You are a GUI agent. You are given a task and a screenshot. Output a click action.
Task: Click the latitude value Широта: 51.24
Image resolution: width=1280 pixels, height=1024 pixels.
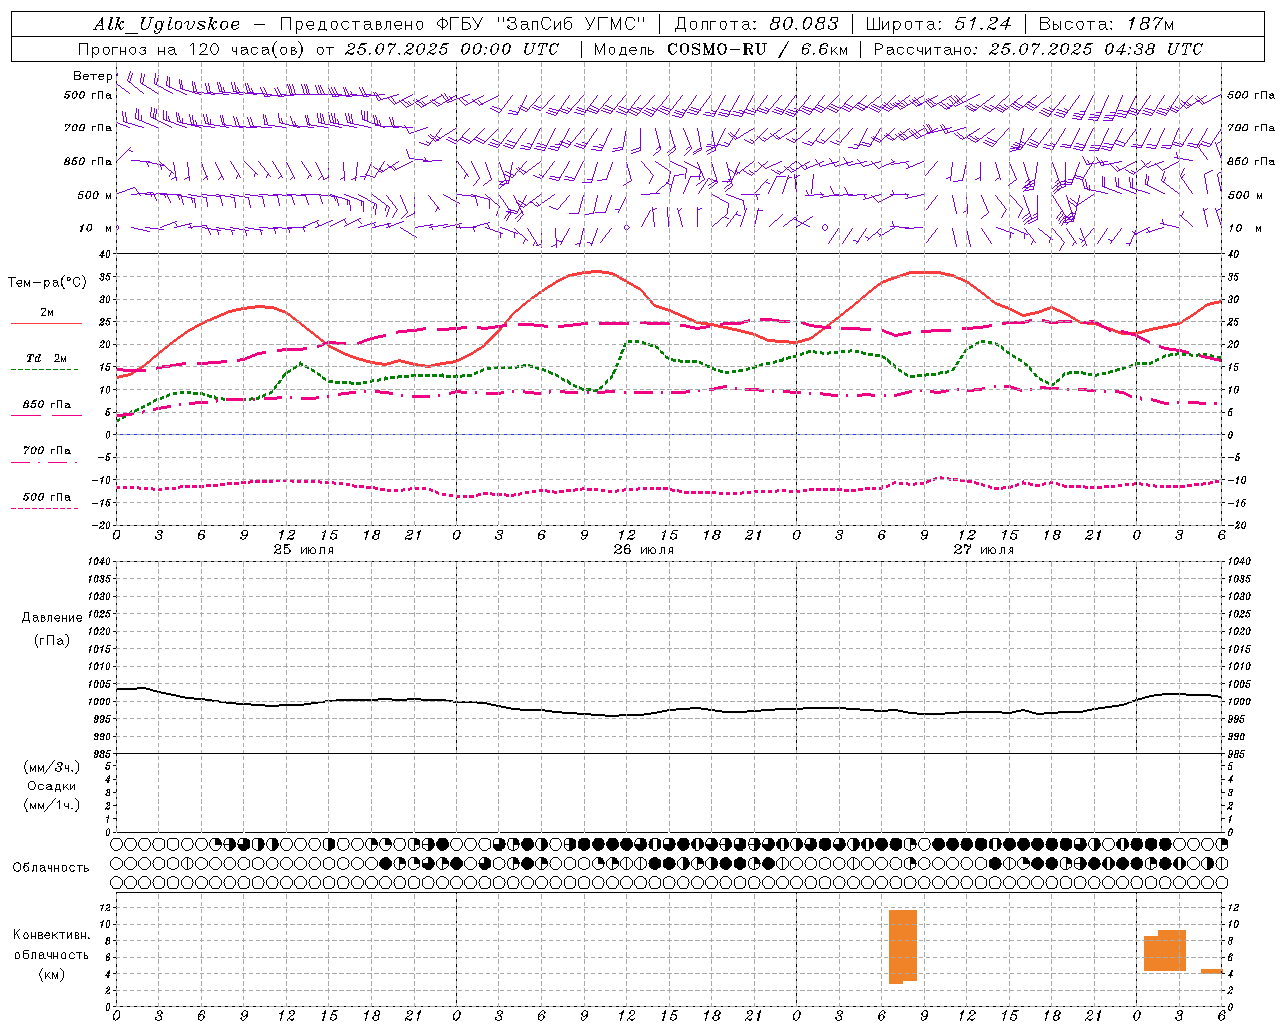coord(939,24)
